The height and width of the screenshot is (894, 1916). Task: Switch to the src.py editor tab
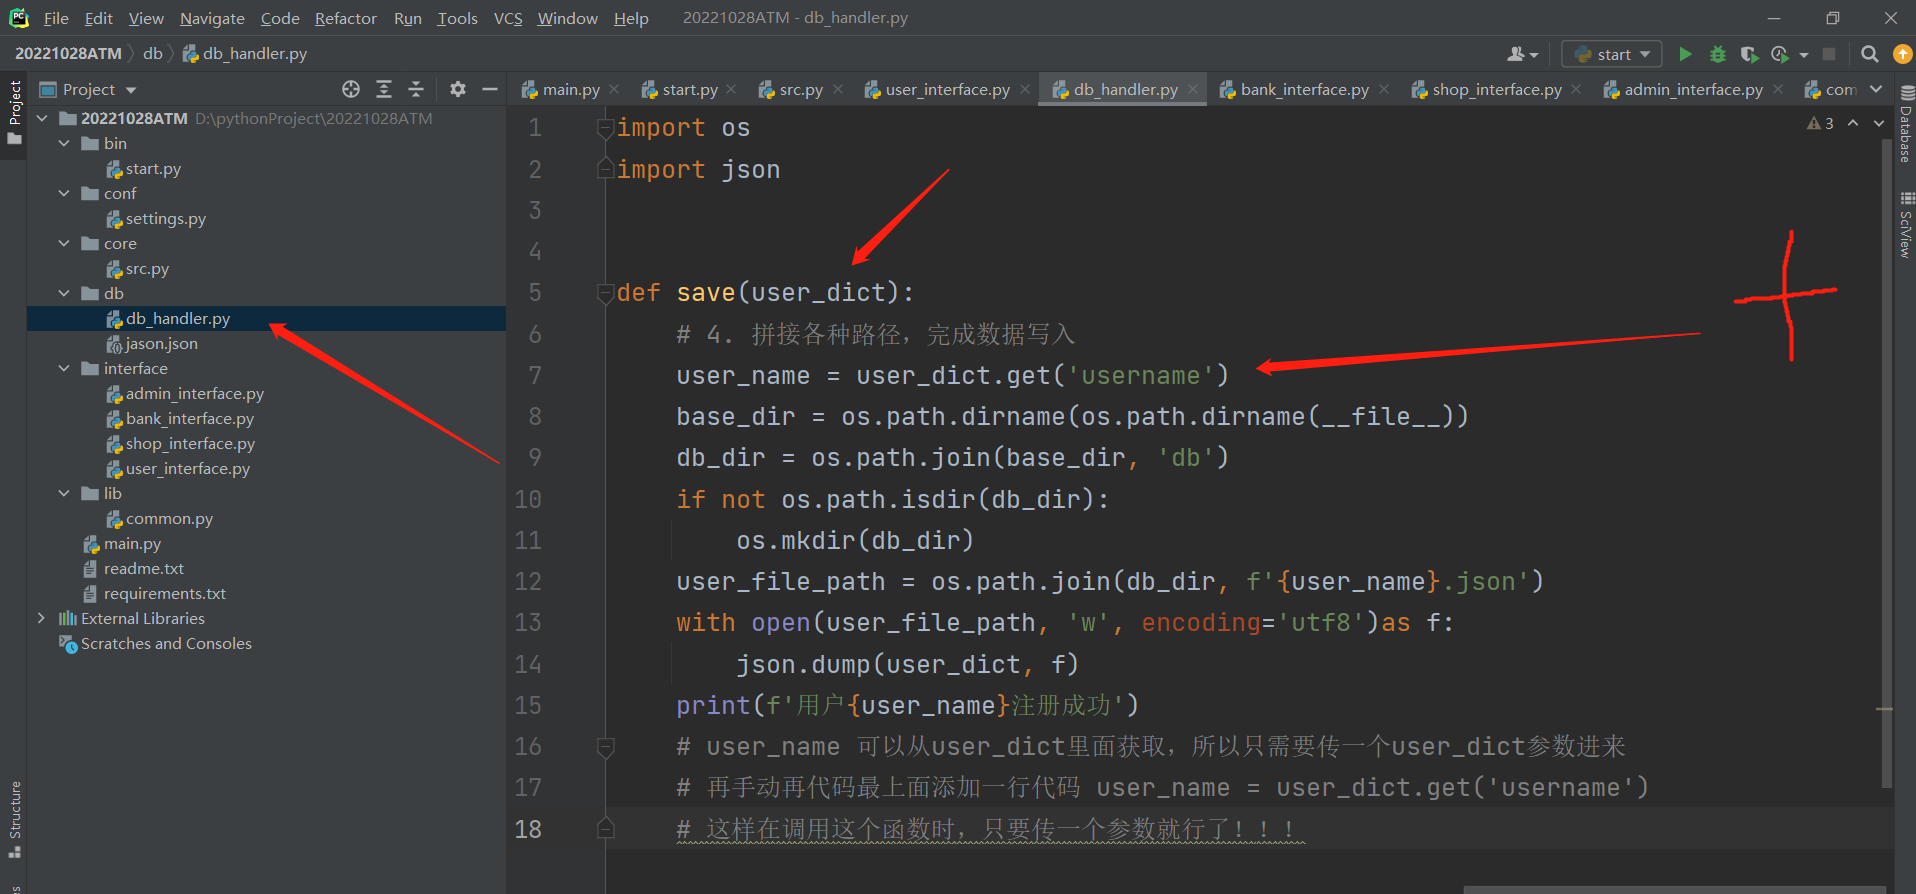pyautogui.click(x=801, y=89)
